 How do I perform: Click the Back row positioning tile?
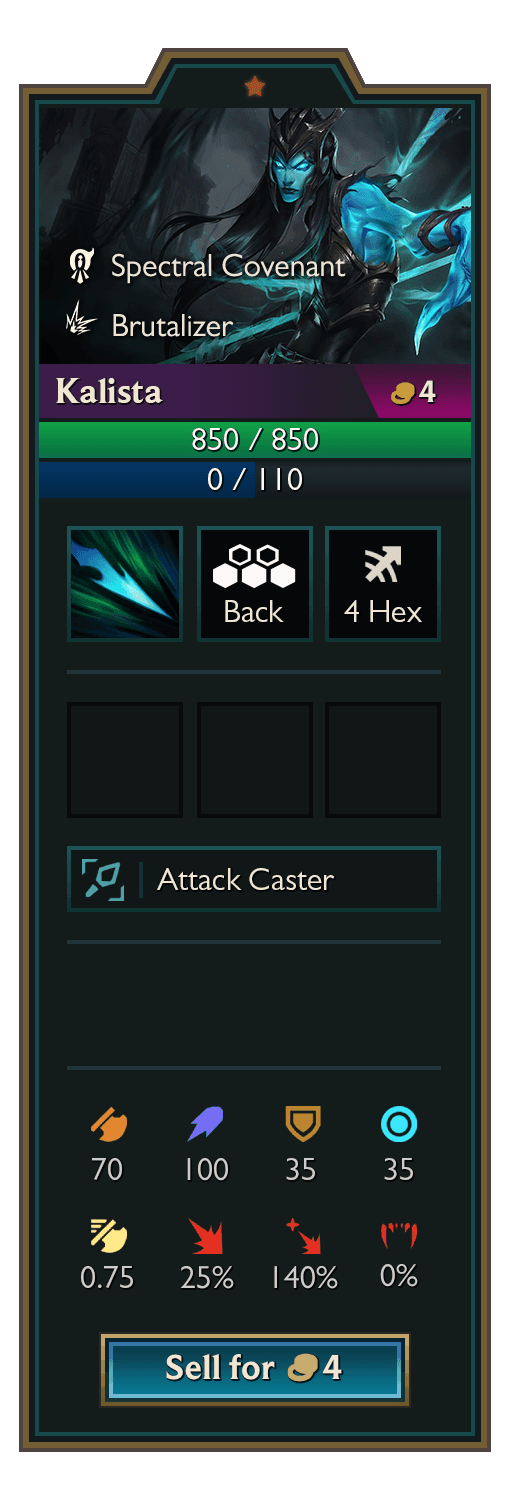(x=255, y=584)
